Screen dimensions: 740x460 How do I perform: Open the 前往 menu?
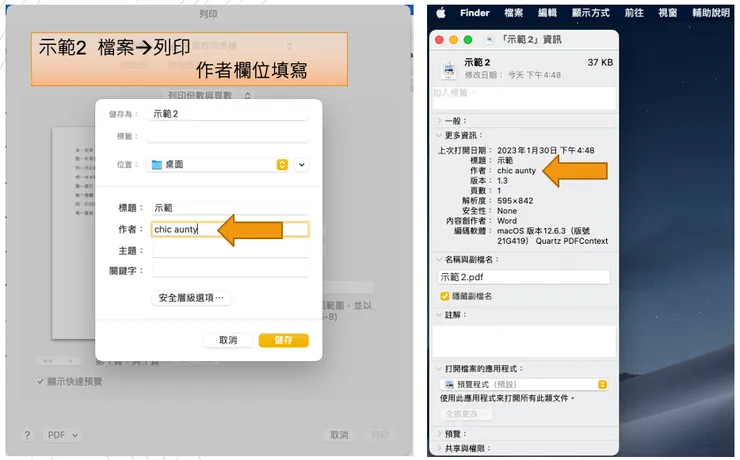[634, 13]
